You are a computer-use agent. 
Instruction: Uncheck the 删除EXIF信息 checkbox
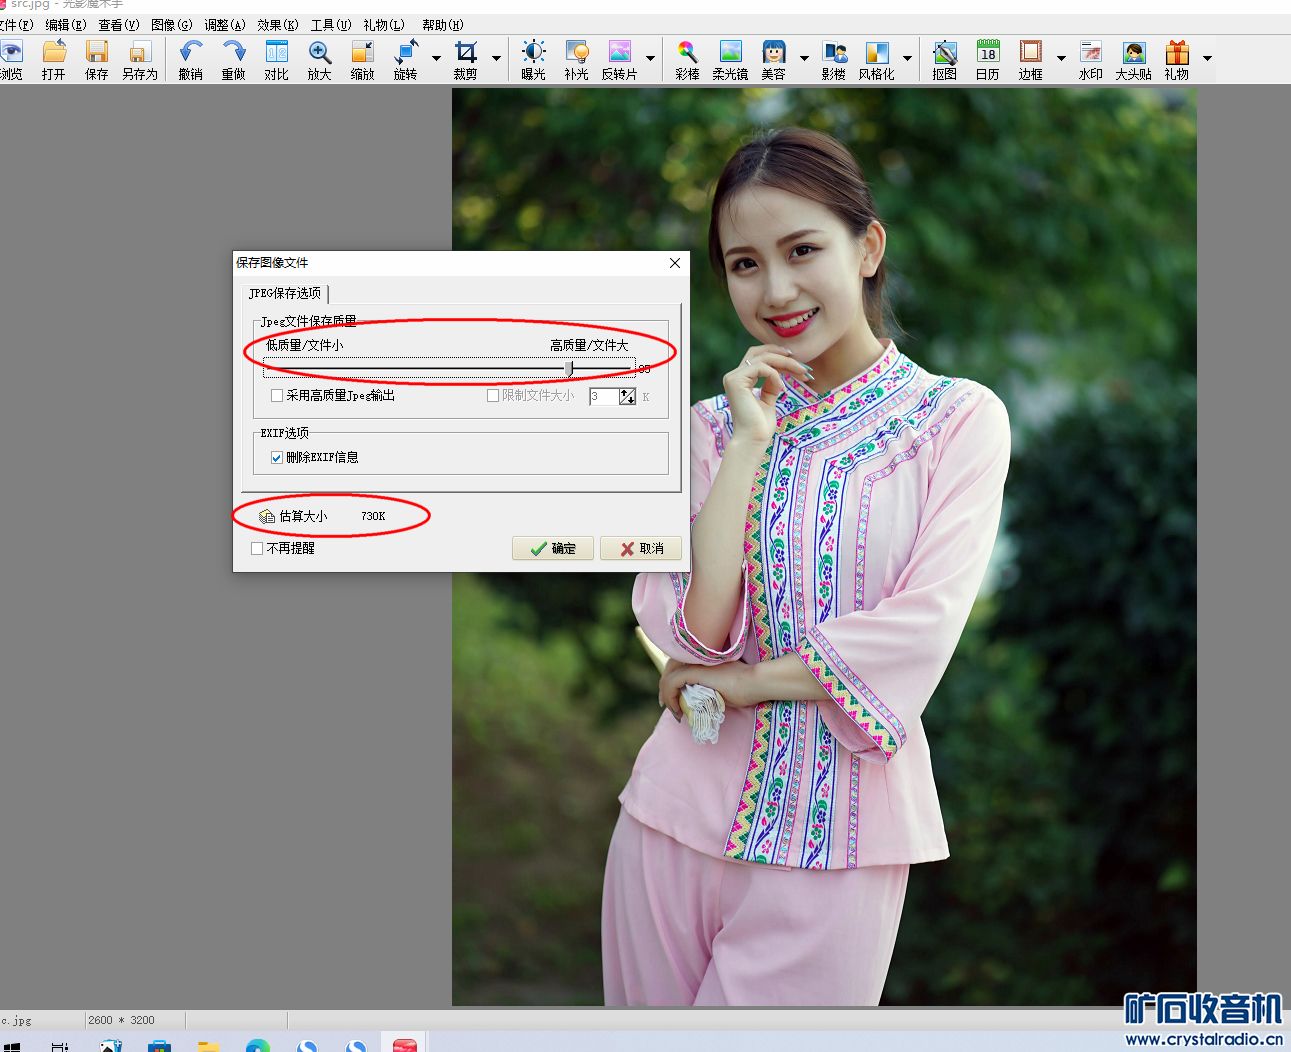pyautogui.click(x=277, y=458)
